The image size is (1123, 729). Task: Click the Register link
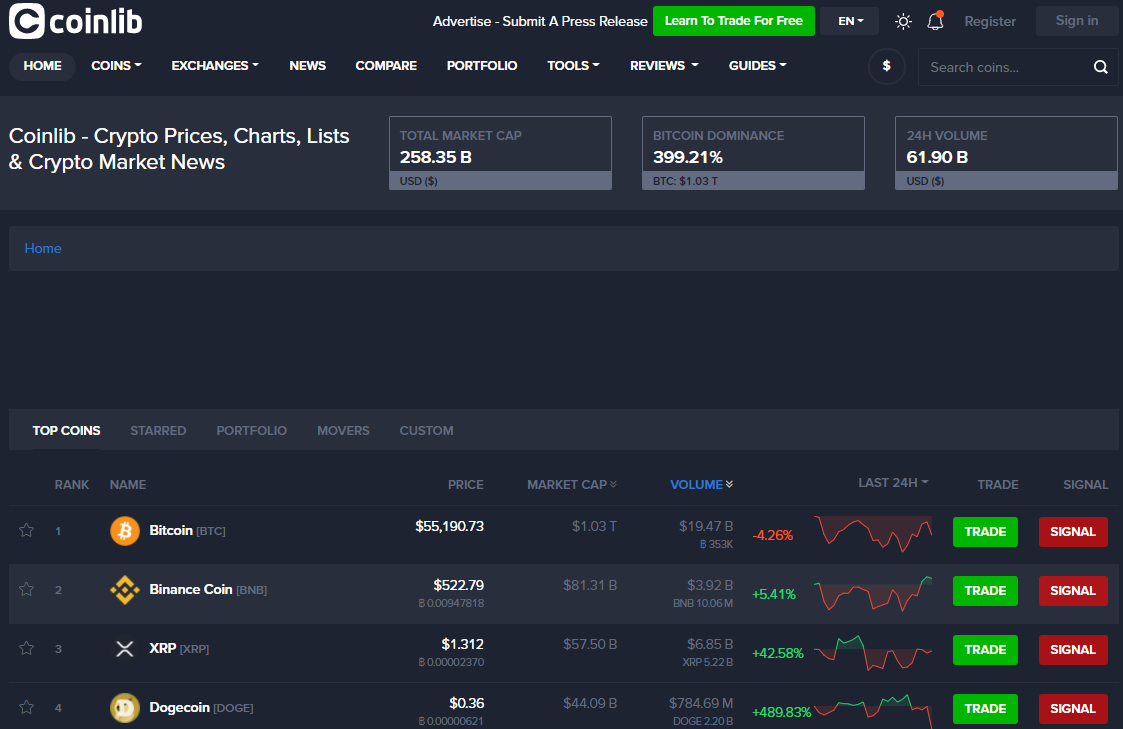[990, 21]
